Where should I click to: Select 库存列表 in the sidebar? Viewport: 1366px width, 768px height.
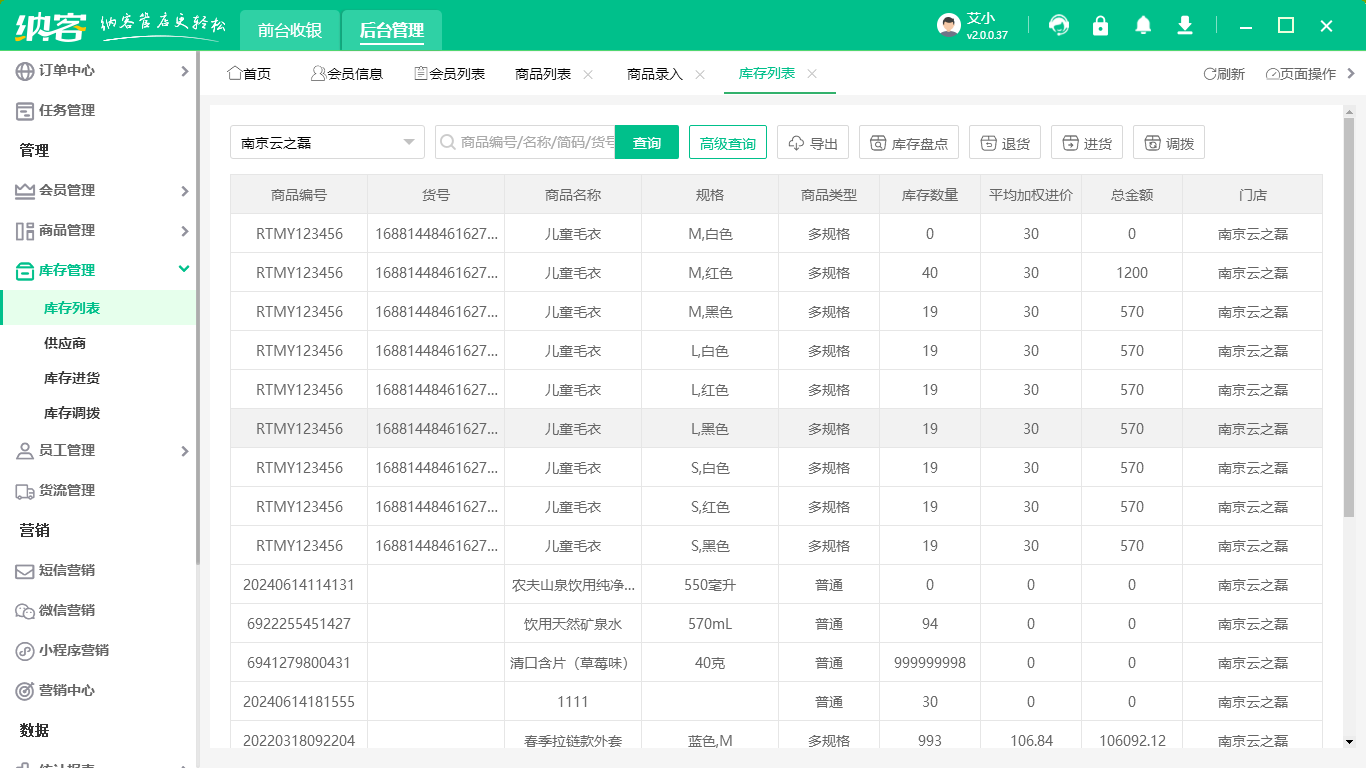98,308
